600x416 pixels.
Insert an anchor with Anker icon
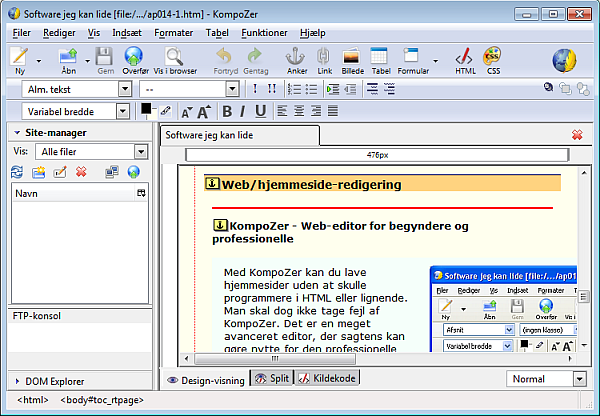[x=297, y=60]
